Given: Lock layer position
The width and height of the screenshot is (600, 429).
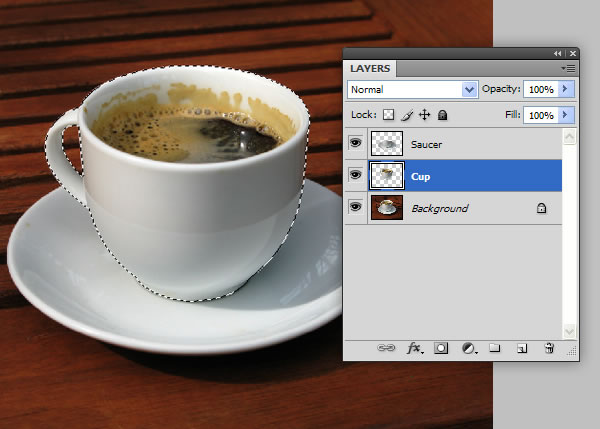Looking at the screenshot, I should click(424, 115).
